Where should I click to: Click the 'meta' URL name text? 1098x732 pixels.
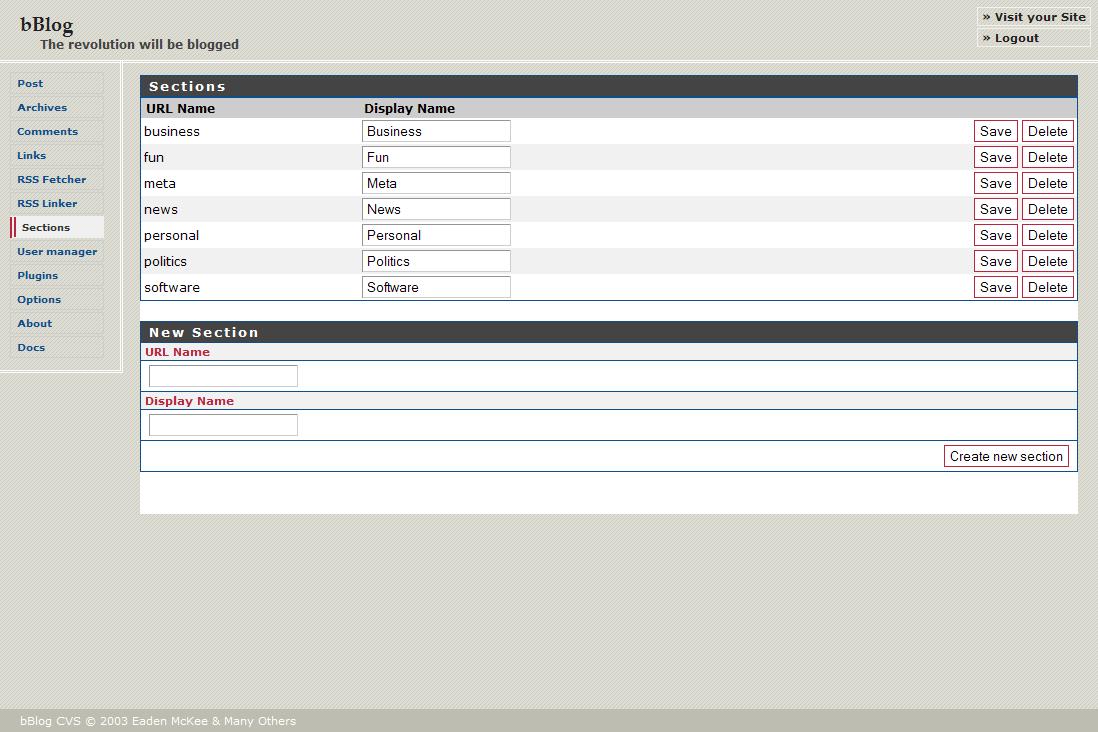click(x=160, y=184)
